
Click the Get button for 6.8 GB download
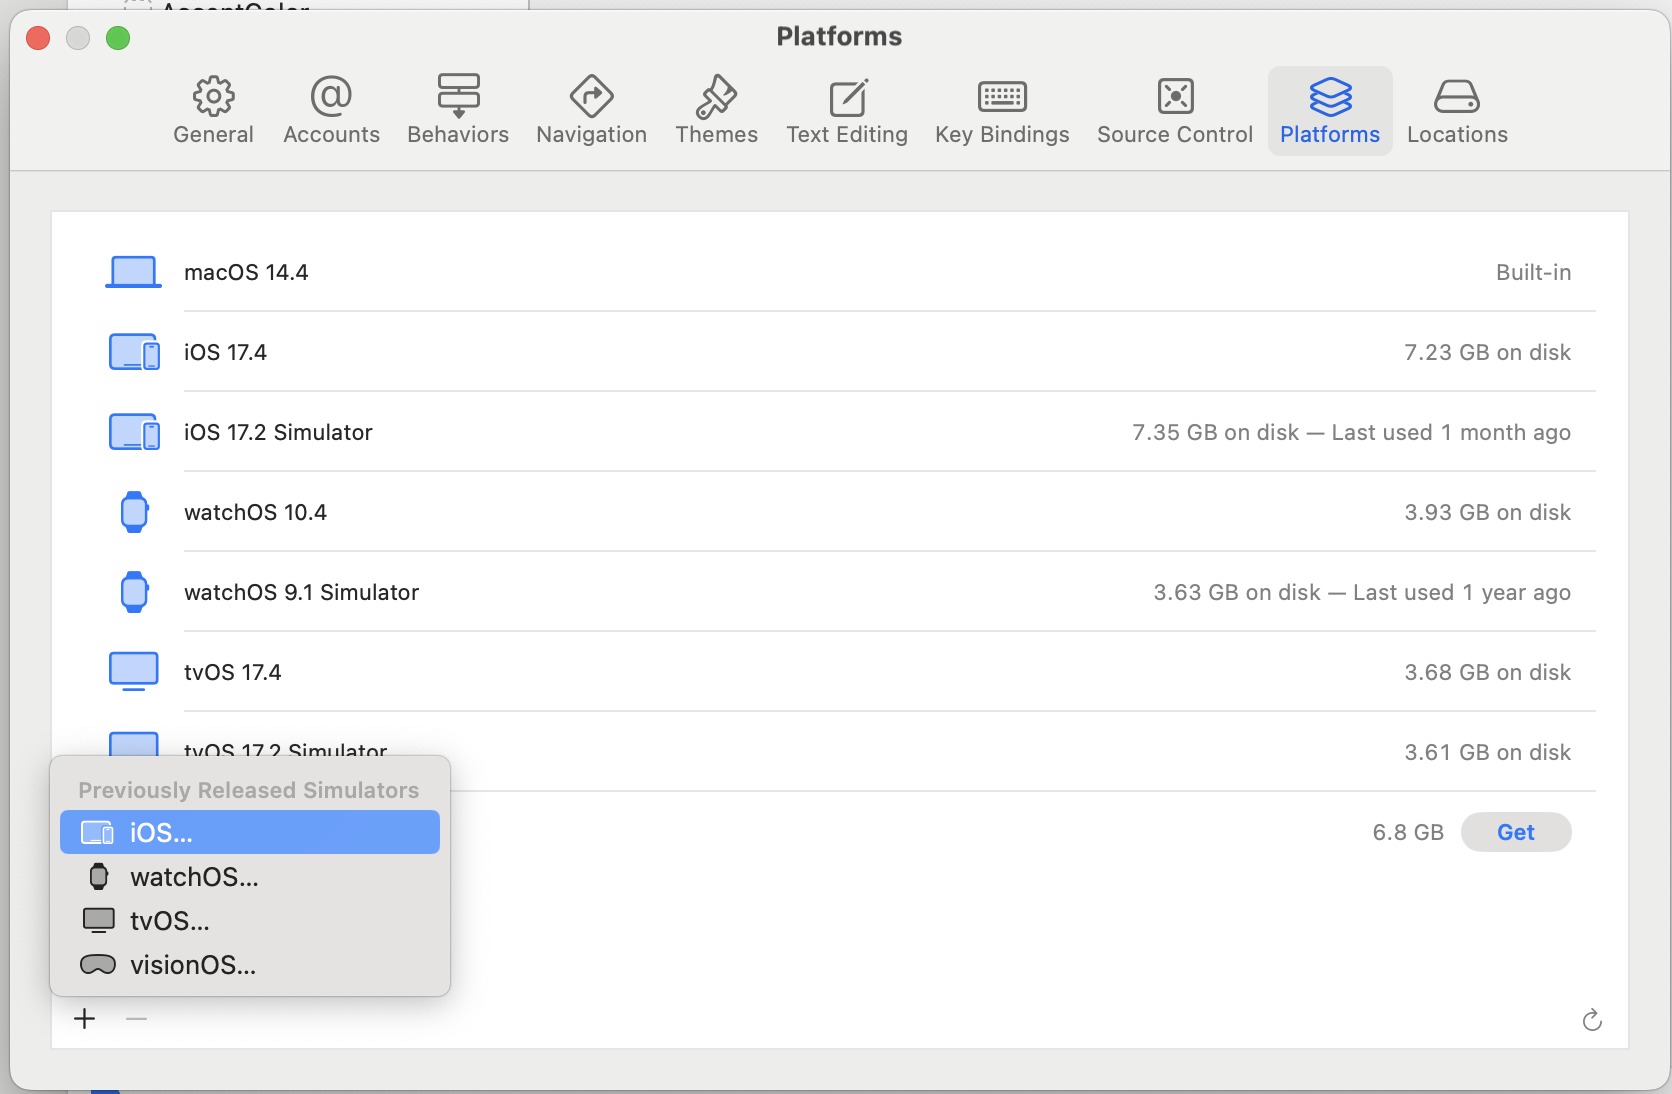click(x=1516, y=832)
